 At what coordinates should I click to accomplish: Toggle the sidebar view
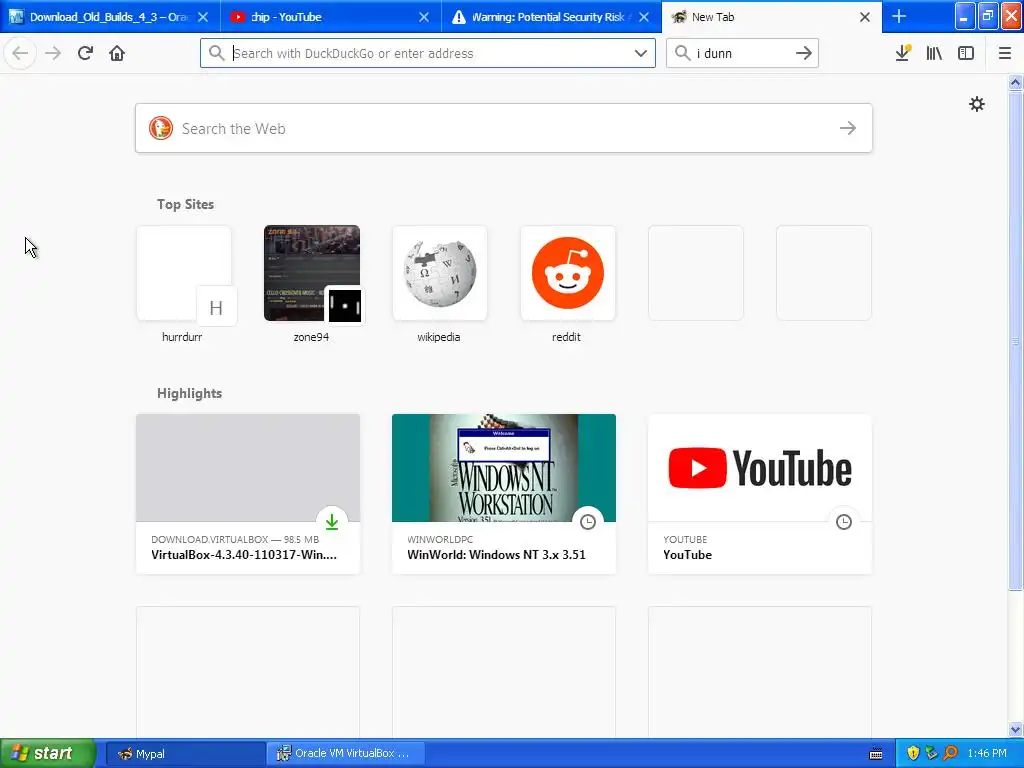tap(966, 53)
